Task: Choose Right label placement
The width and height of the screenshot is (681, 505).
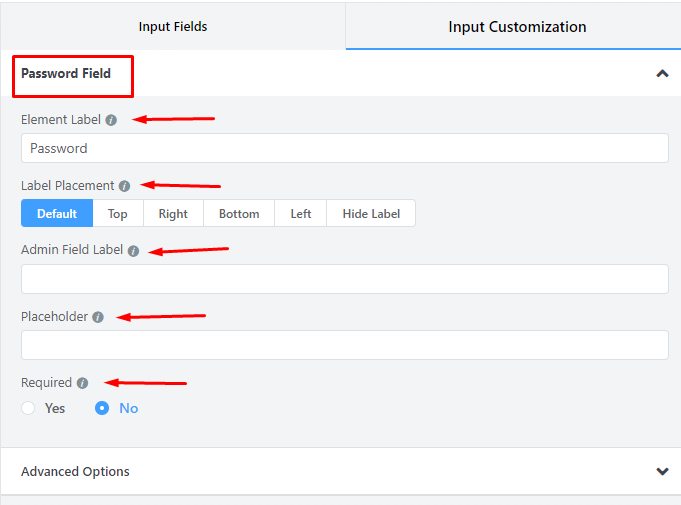Action: (173, 214)
